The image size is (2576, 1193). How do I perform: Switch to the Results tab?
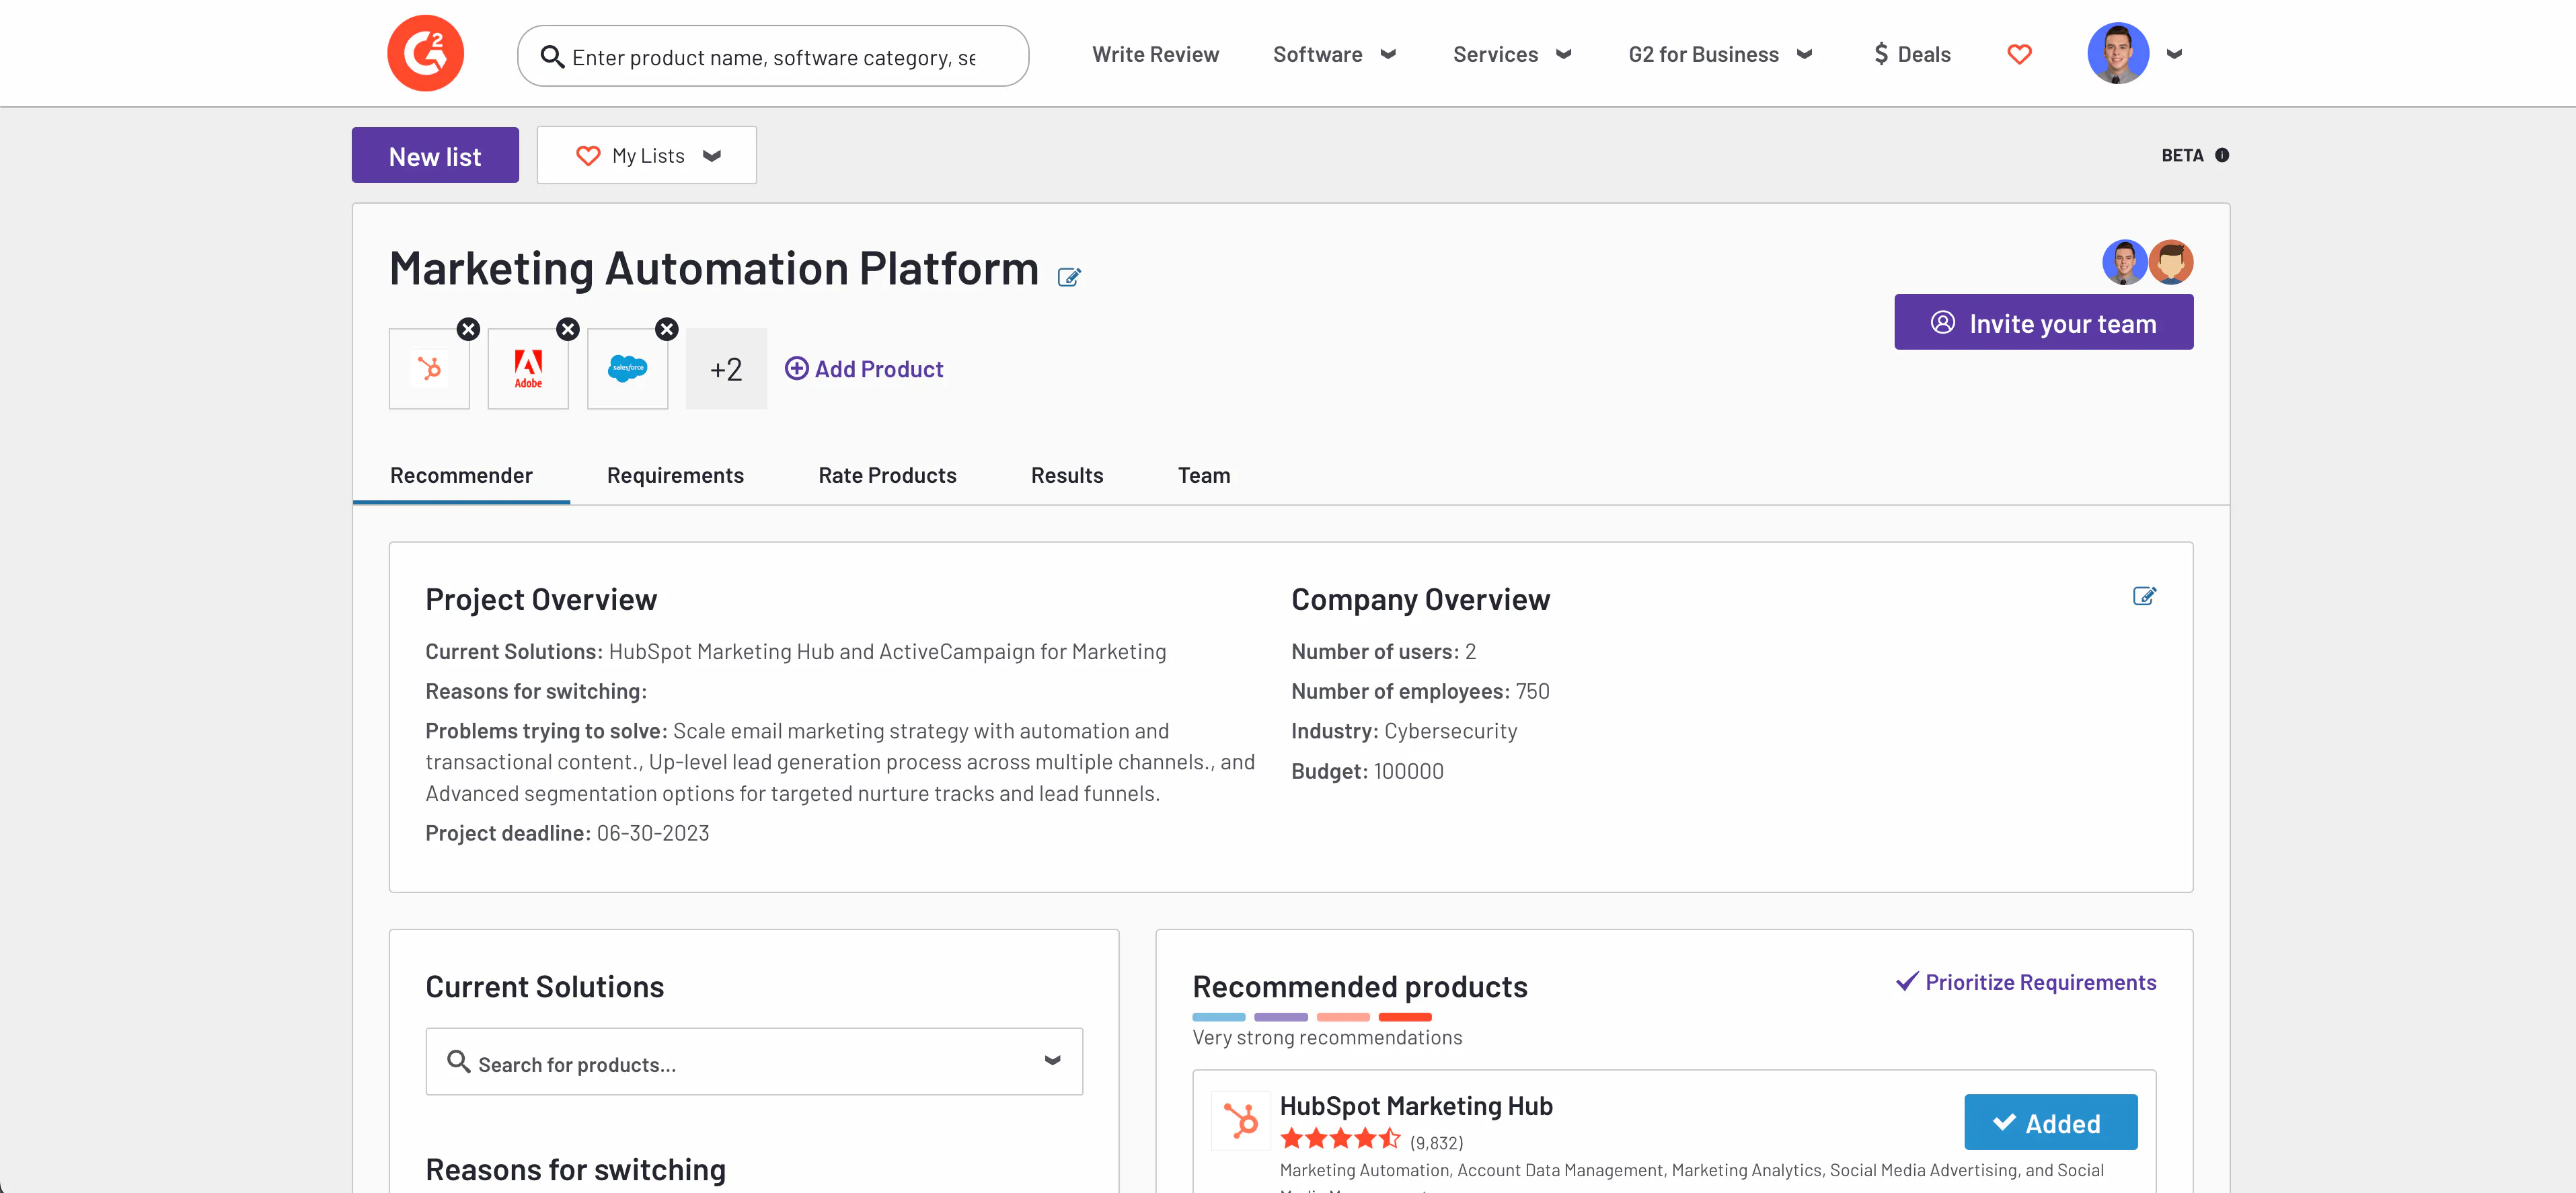(x=1066, y=475)
